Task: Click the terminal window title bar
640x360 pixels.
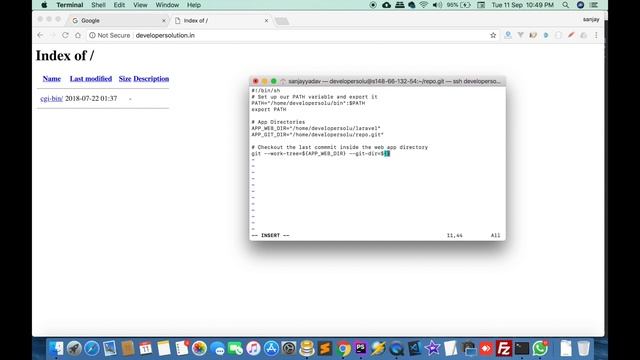Action: click(378, 81)
